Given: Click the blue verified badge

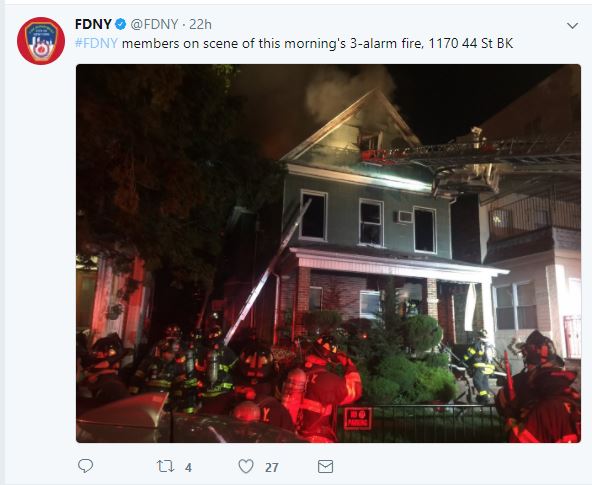Looking at the screenshot, I should pyautogui.click(x=120, y=25).
